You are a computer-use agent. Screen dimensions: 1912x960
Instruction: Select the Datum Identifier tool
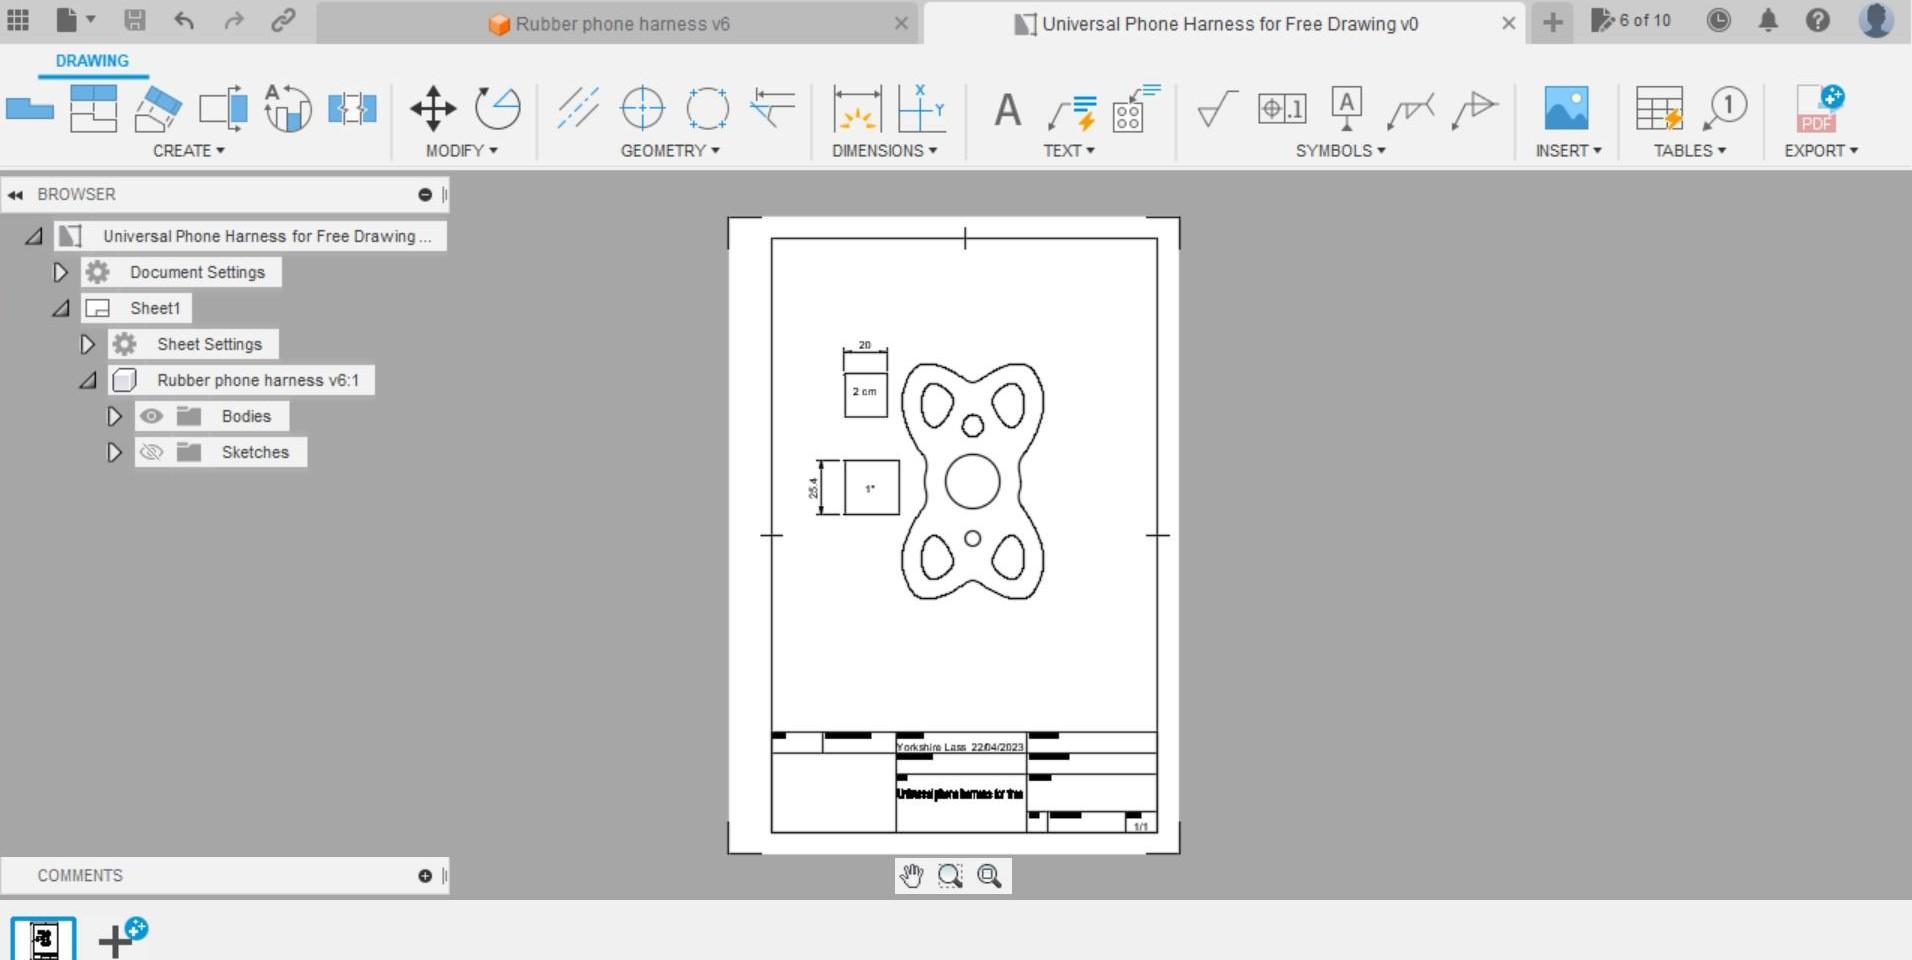(x=1346, y=108)
